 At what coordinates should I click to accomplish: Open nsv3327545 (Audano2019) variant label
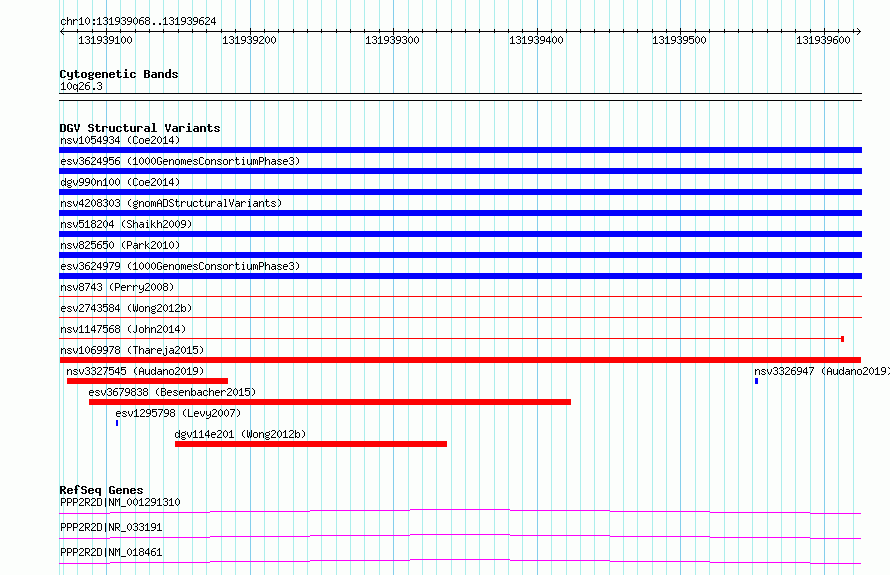pos(135,371)
